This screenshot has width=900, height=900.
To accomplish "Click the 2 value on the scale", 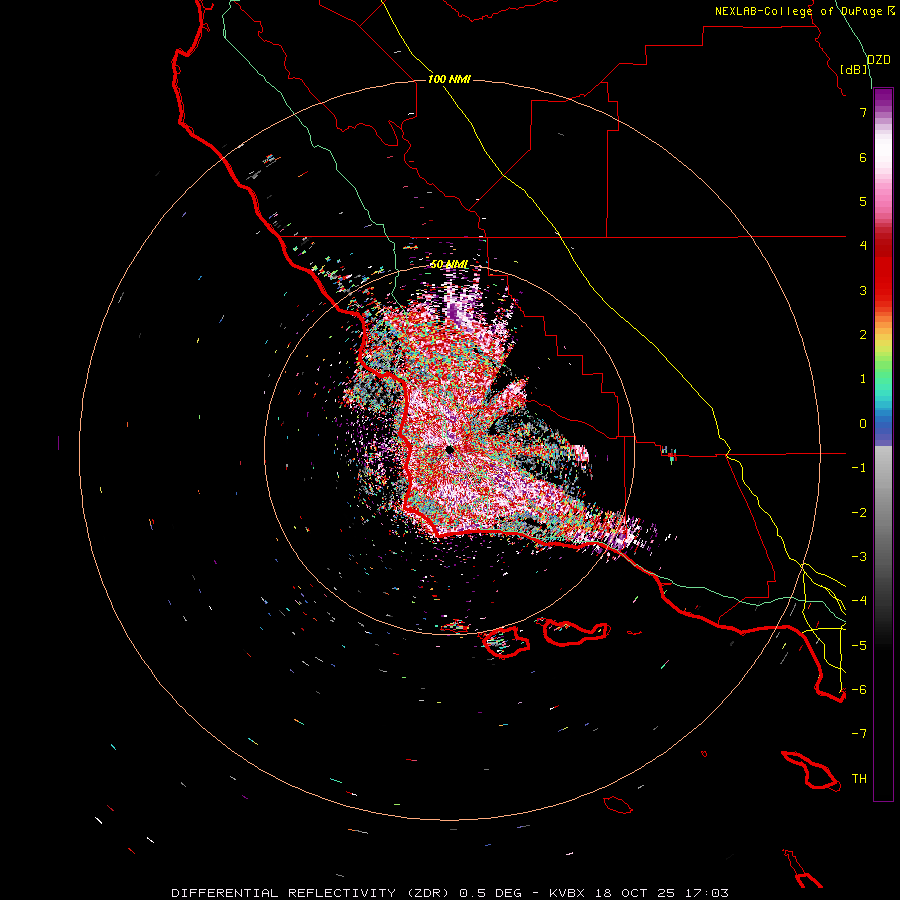I will click(863, 335).
